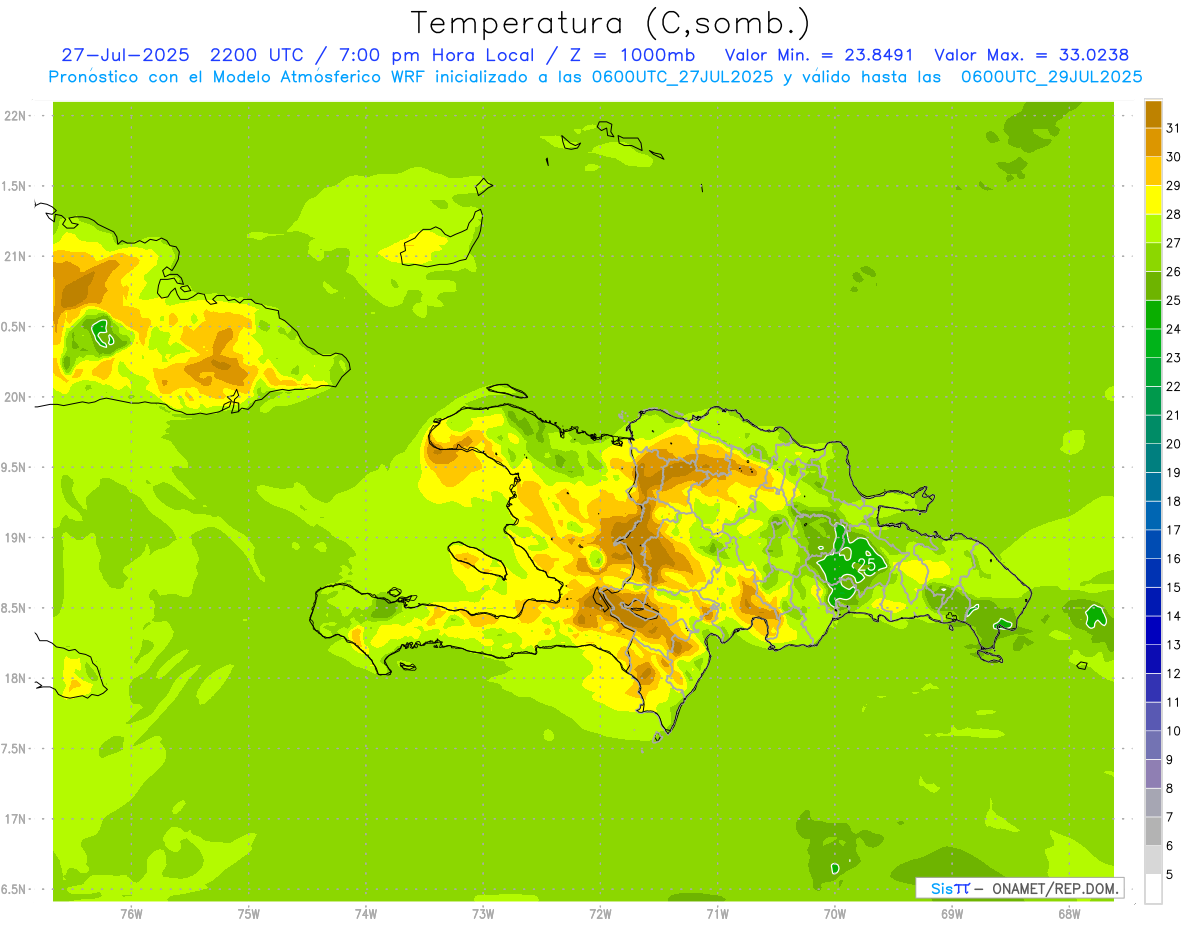Click the white legend swatch below 5
The width and height of the screenshot is (1200, 927).
tap(1153, 889)
